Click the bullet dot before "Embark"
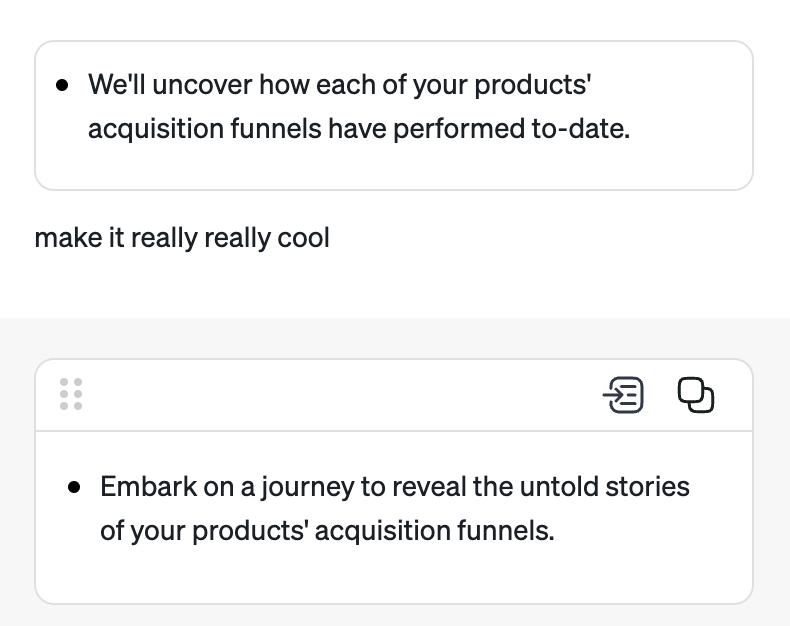The width and height of the screenshot is (790, 626). [74, 487]
